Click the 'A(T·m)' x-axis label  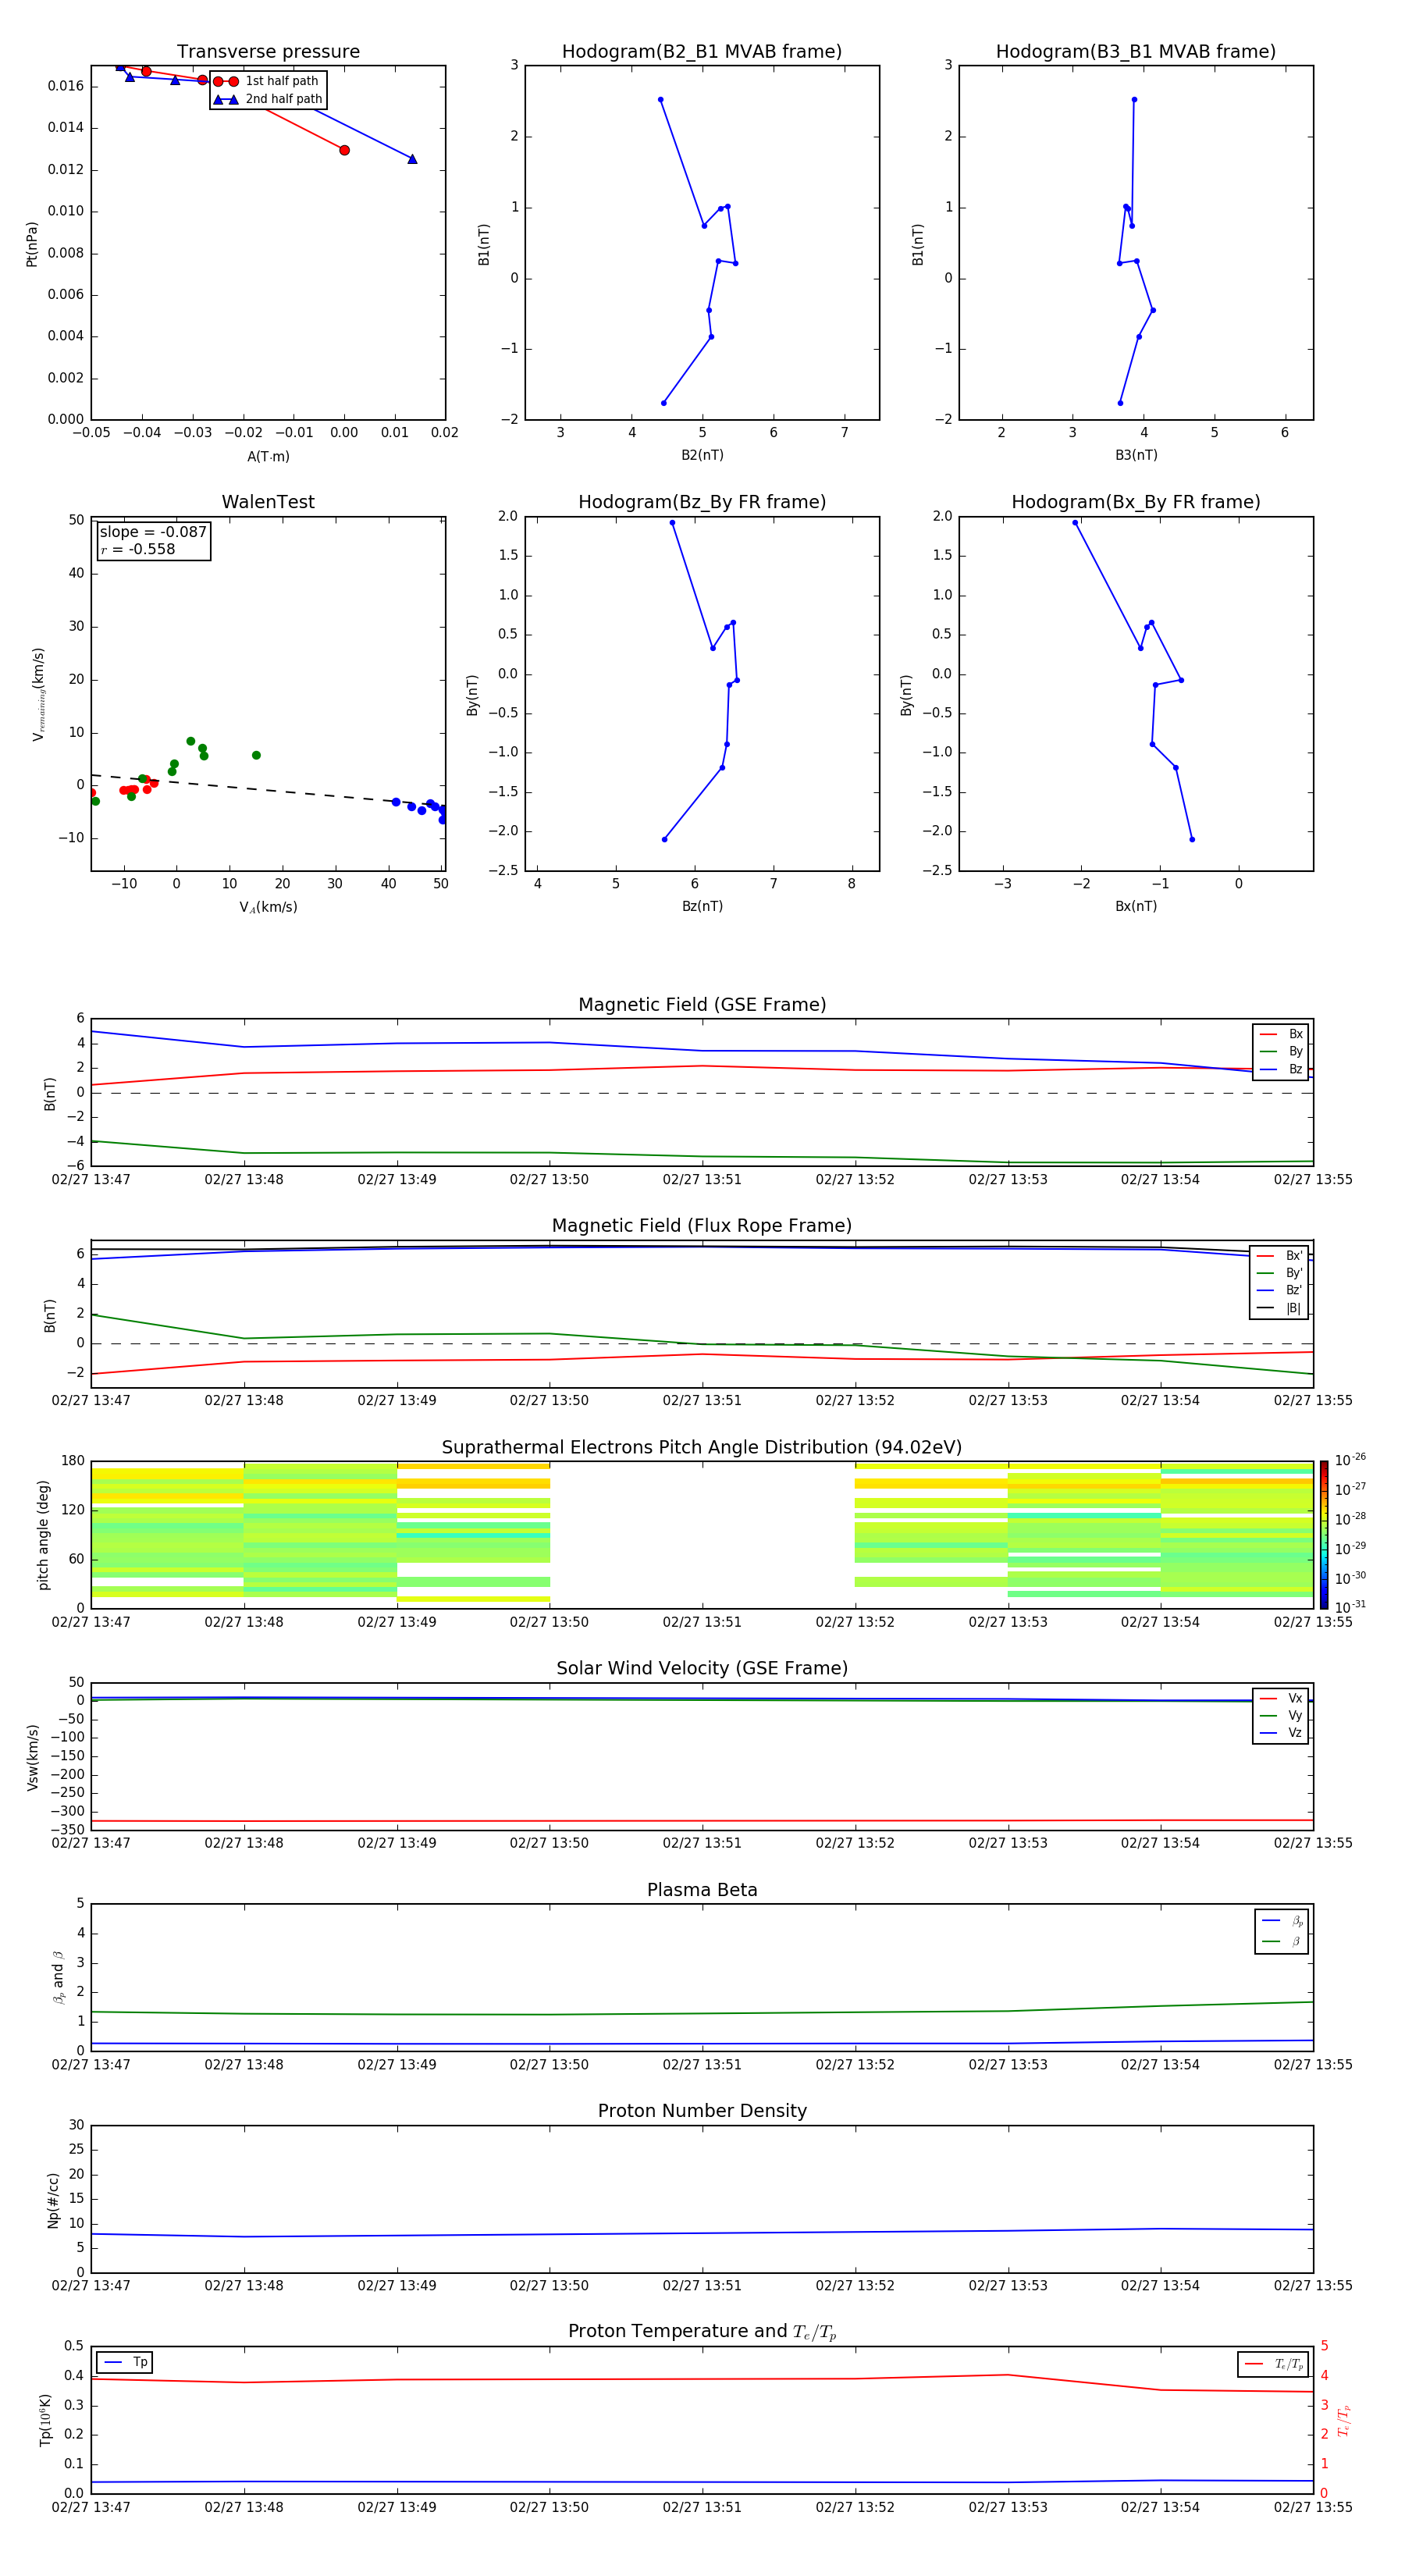coord(268,456)
